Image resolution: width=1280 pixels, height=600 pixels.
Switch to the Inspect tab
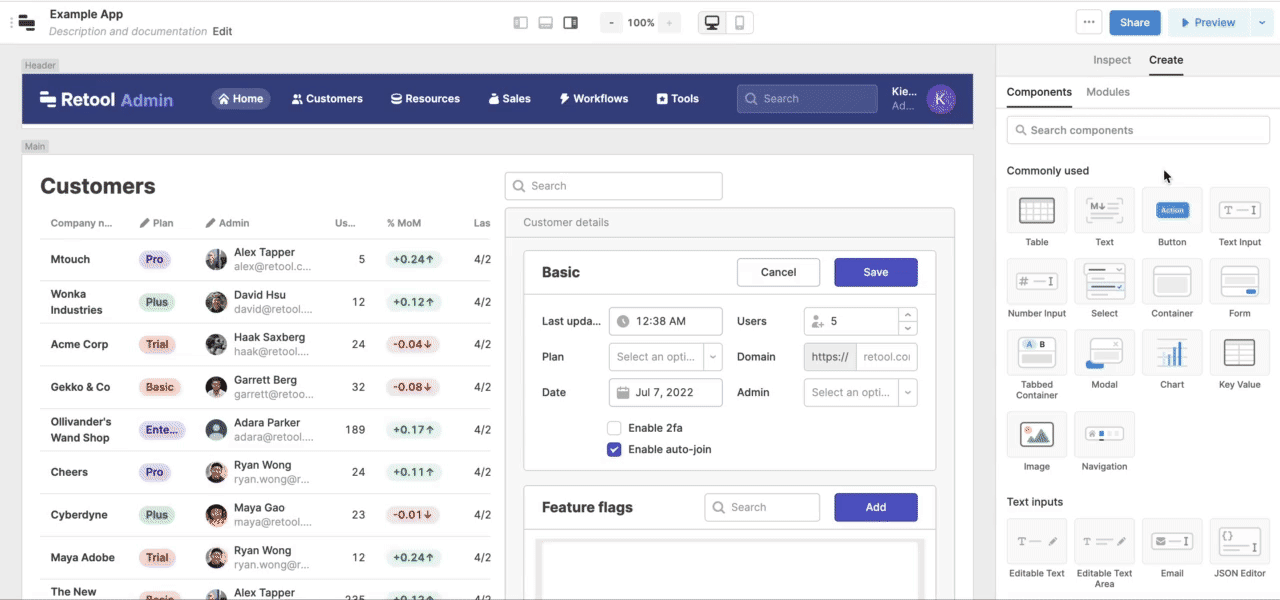[x=1112, y=60]
